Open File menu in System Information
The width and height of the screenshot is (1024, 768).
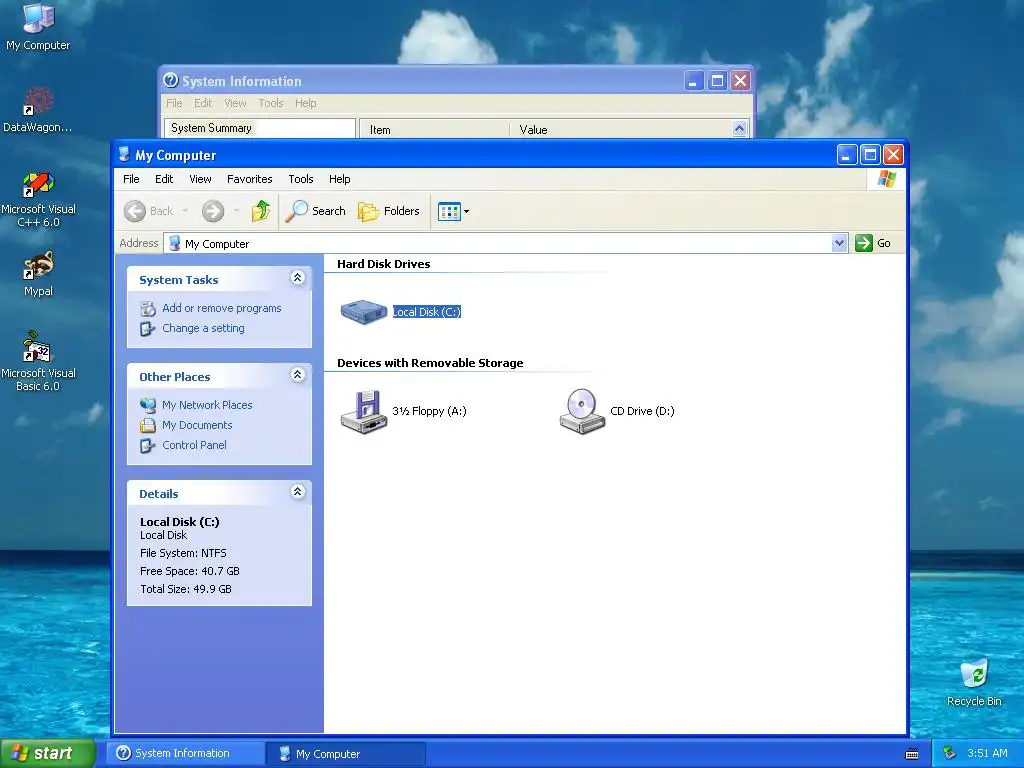point(174,103)
